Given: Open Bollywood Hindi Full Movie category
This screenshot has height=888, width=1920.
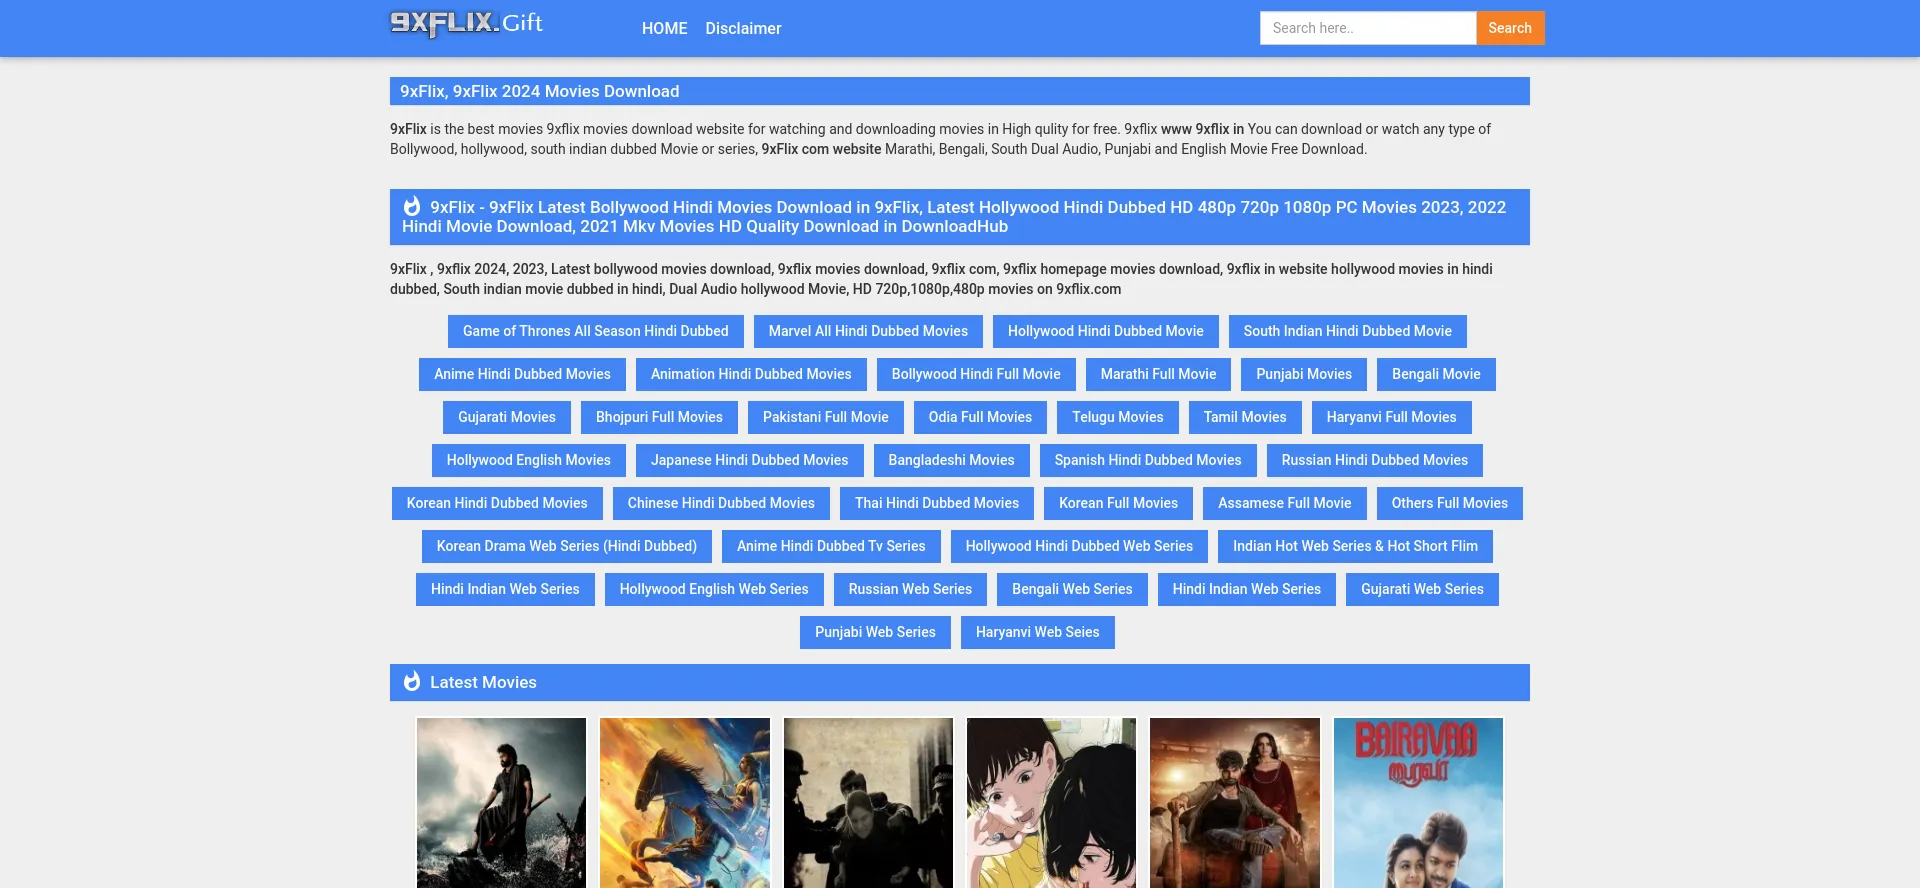Looking at the screenshot, I should point(976,374).
